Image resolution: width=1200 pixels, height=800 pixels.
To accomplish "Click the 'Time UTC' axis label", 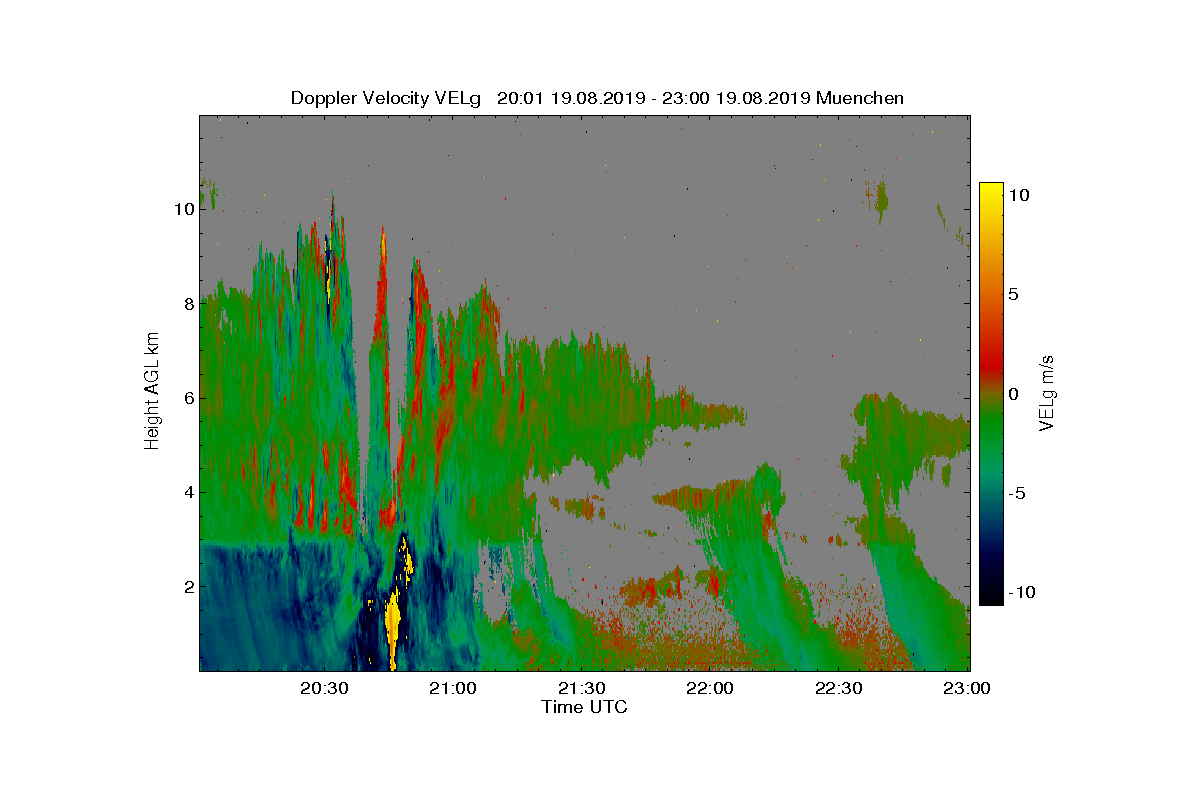I will click(585, 707).
